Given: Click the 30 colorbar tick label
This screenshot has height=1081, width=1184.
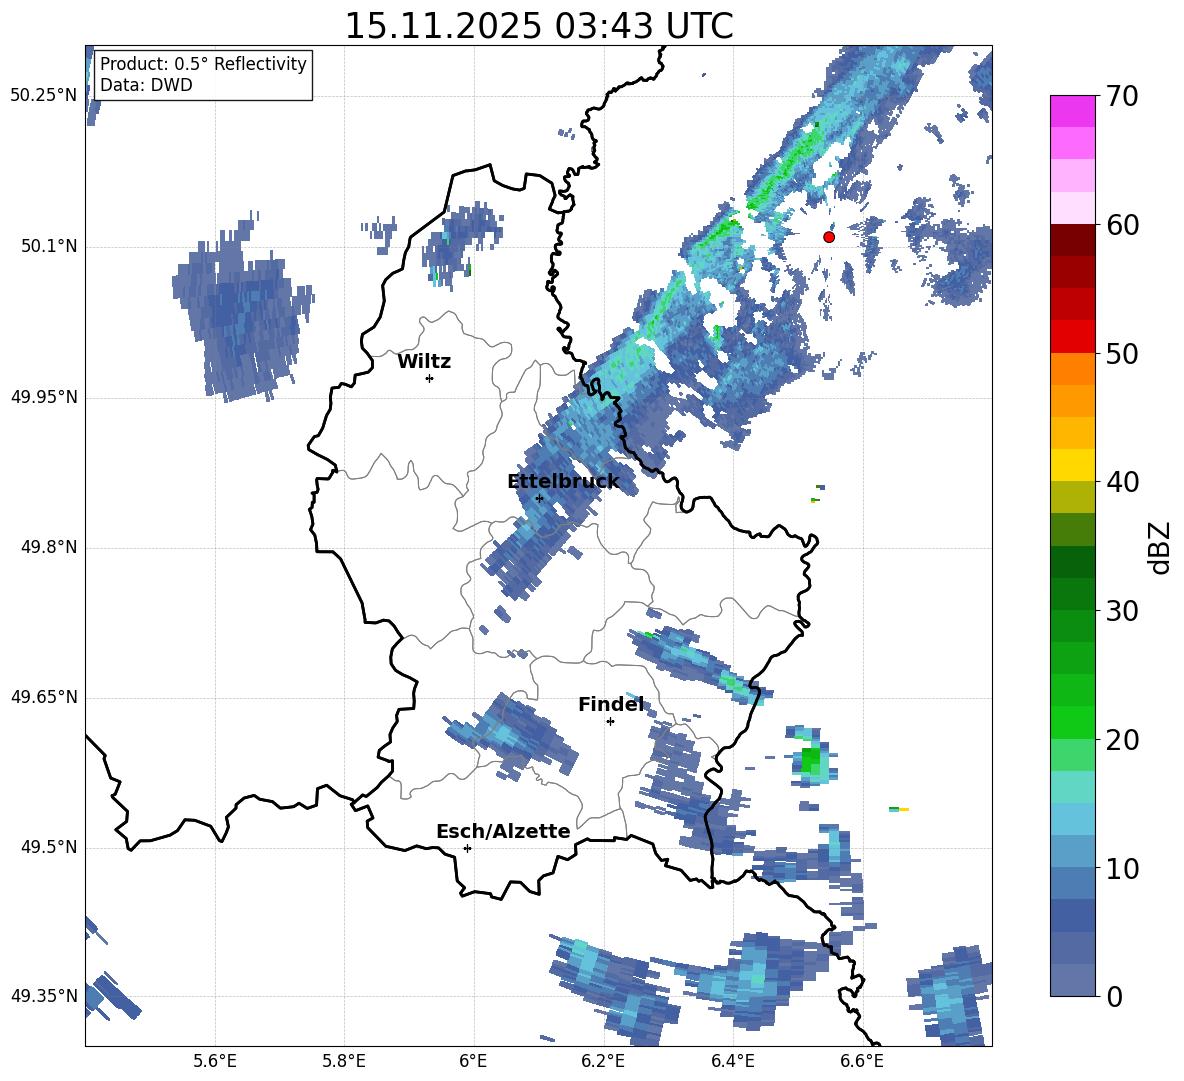Looking at the screenshot, I should [x=1121, y=611].
